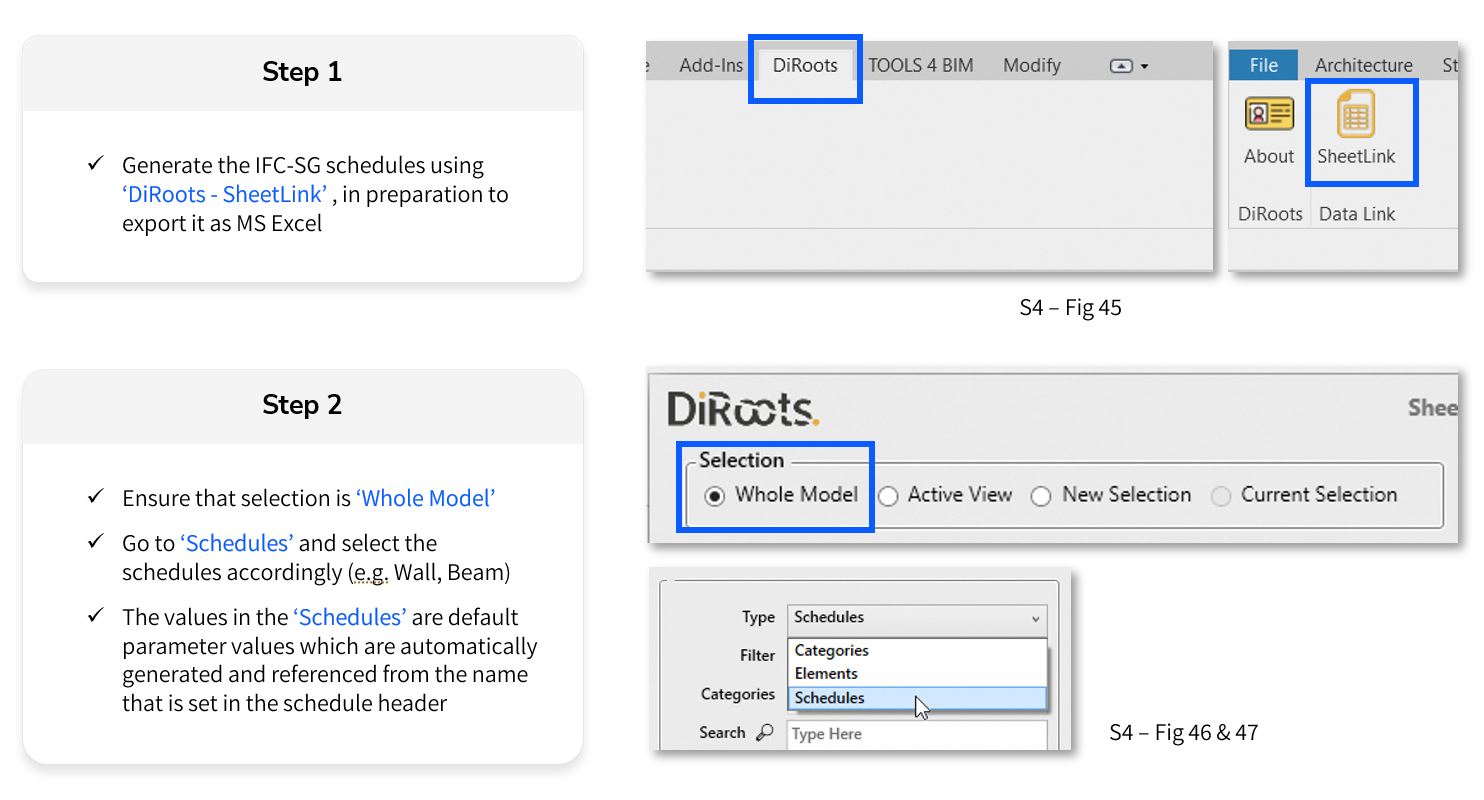This screenshot has width=1484, height=800.
Task: Choose Elements from the Type list
Action: click(x=826, y=674)
